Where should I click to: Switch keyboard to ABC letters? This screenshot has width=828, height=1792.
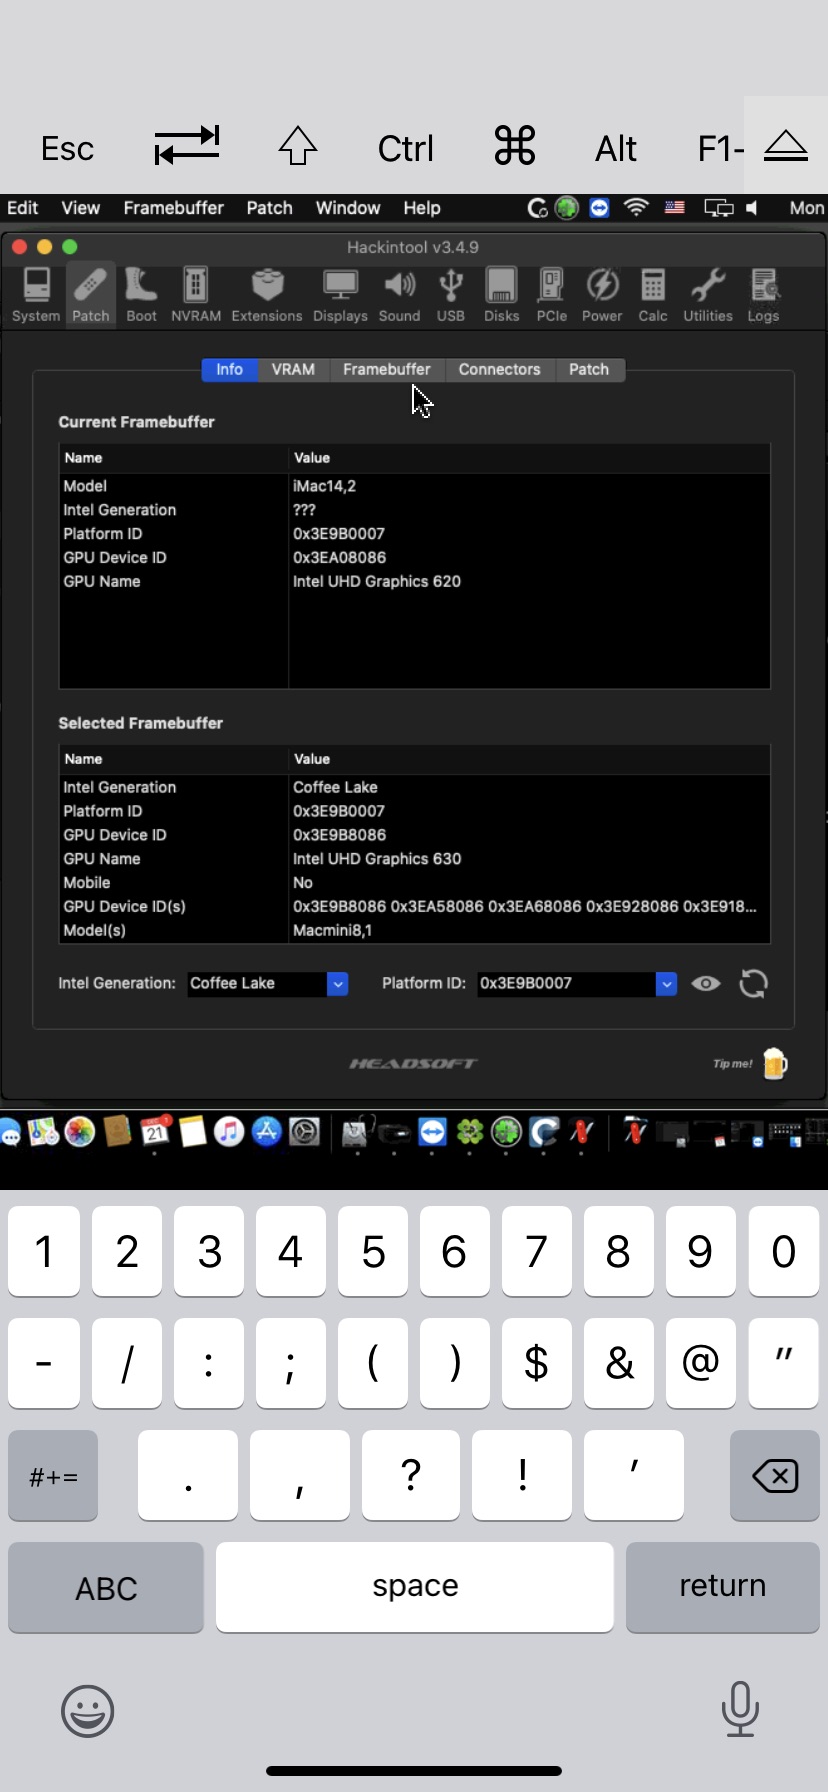[106, 1587]
